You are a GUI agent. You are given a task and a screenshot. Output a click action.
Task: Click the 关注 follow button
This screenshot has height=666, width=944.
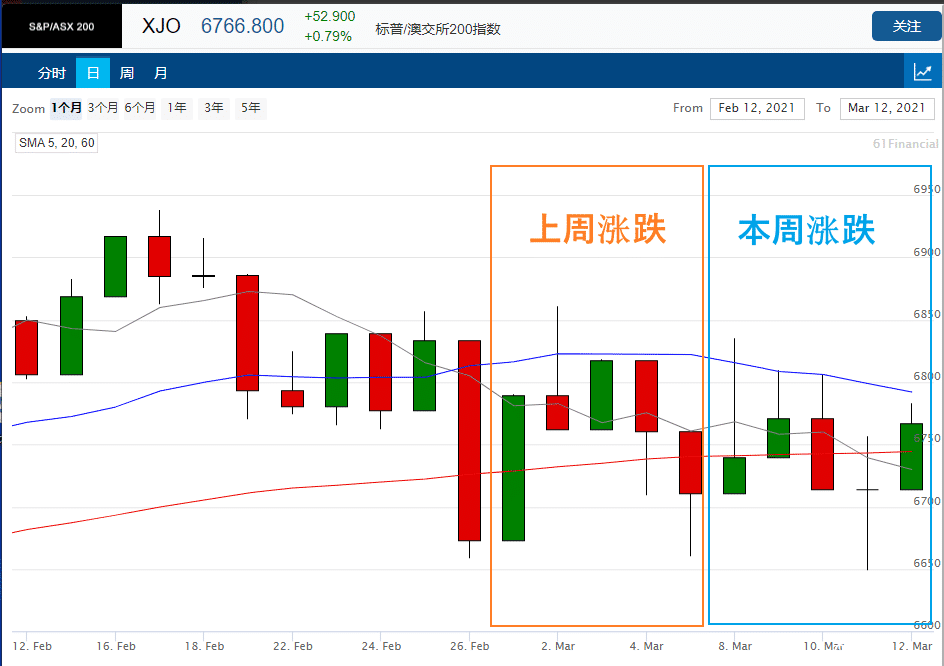[x=906, y=26]
